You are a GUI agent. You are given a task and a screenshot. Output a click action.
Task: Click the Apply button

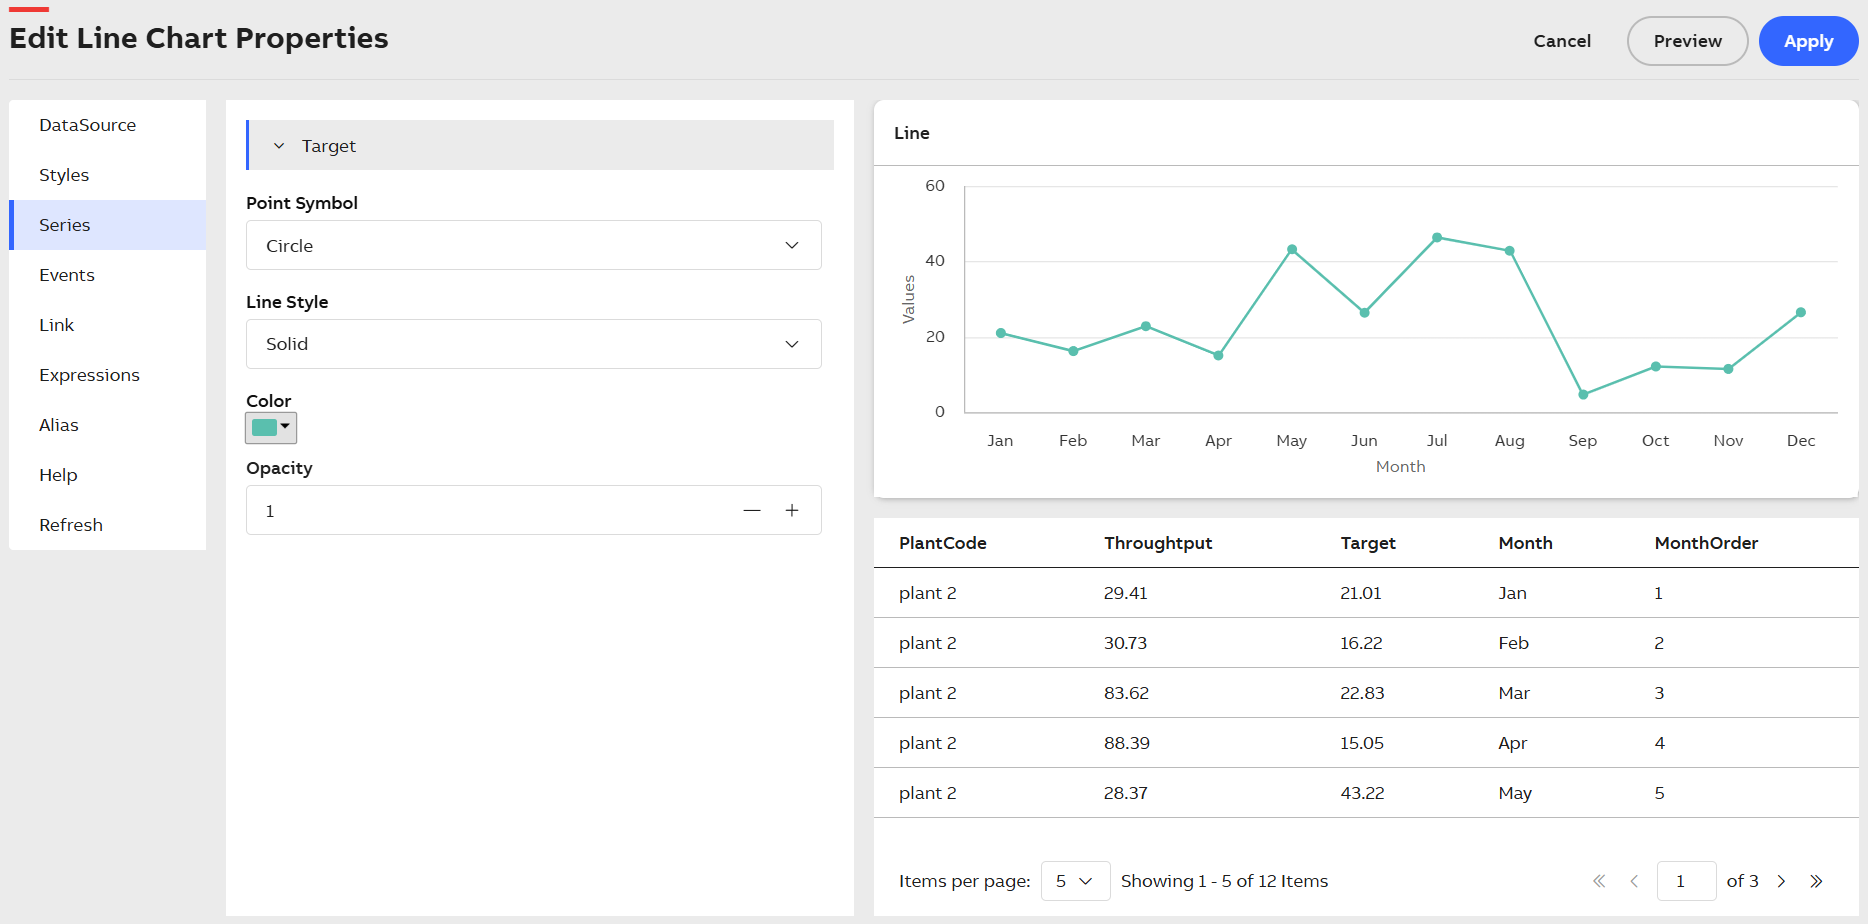[1808, 41]
